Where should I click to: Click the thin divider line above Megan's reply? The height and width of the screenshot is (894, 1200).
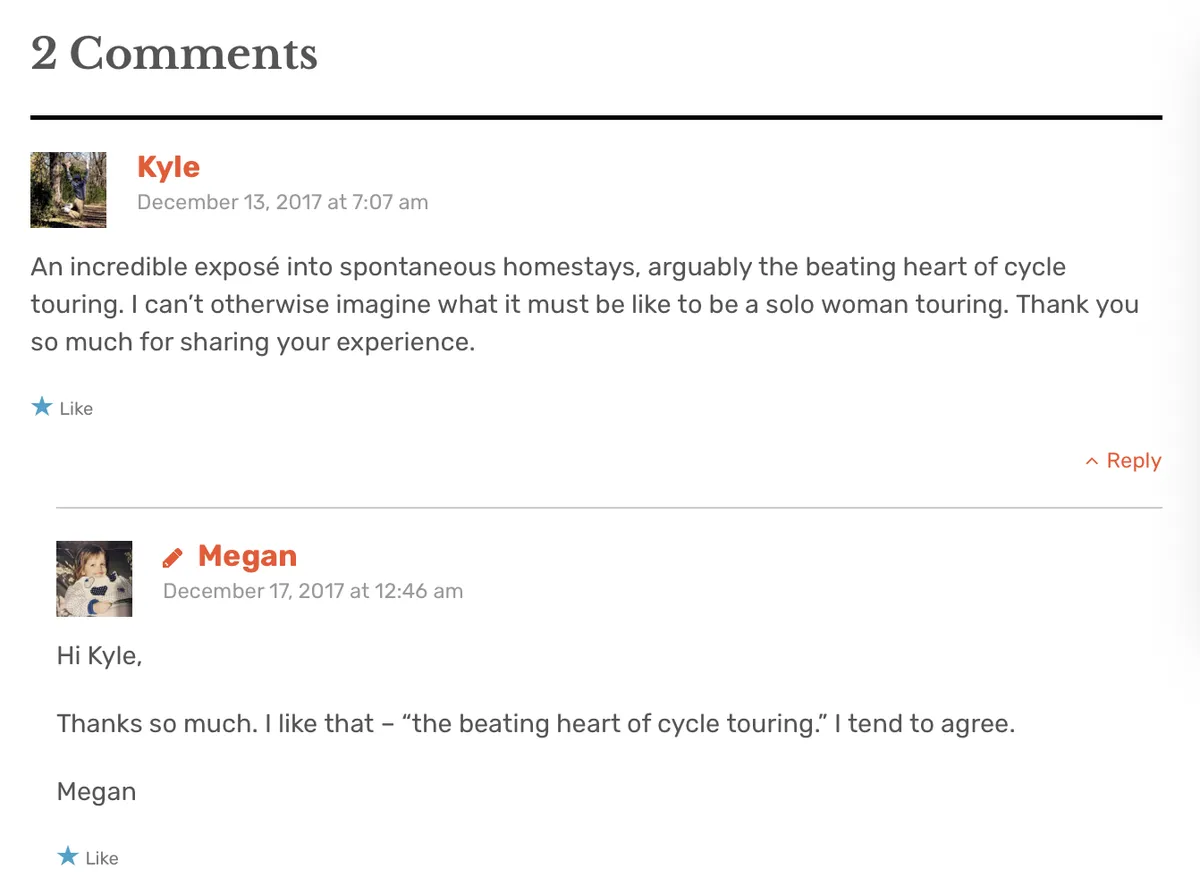(x=609, y=508)
